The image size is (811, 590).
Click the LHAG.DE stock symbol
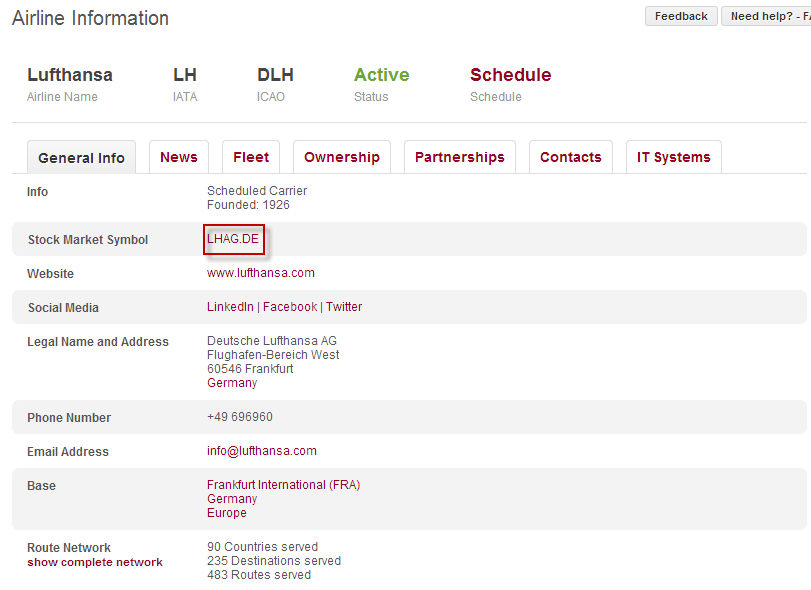coord(233,239)
